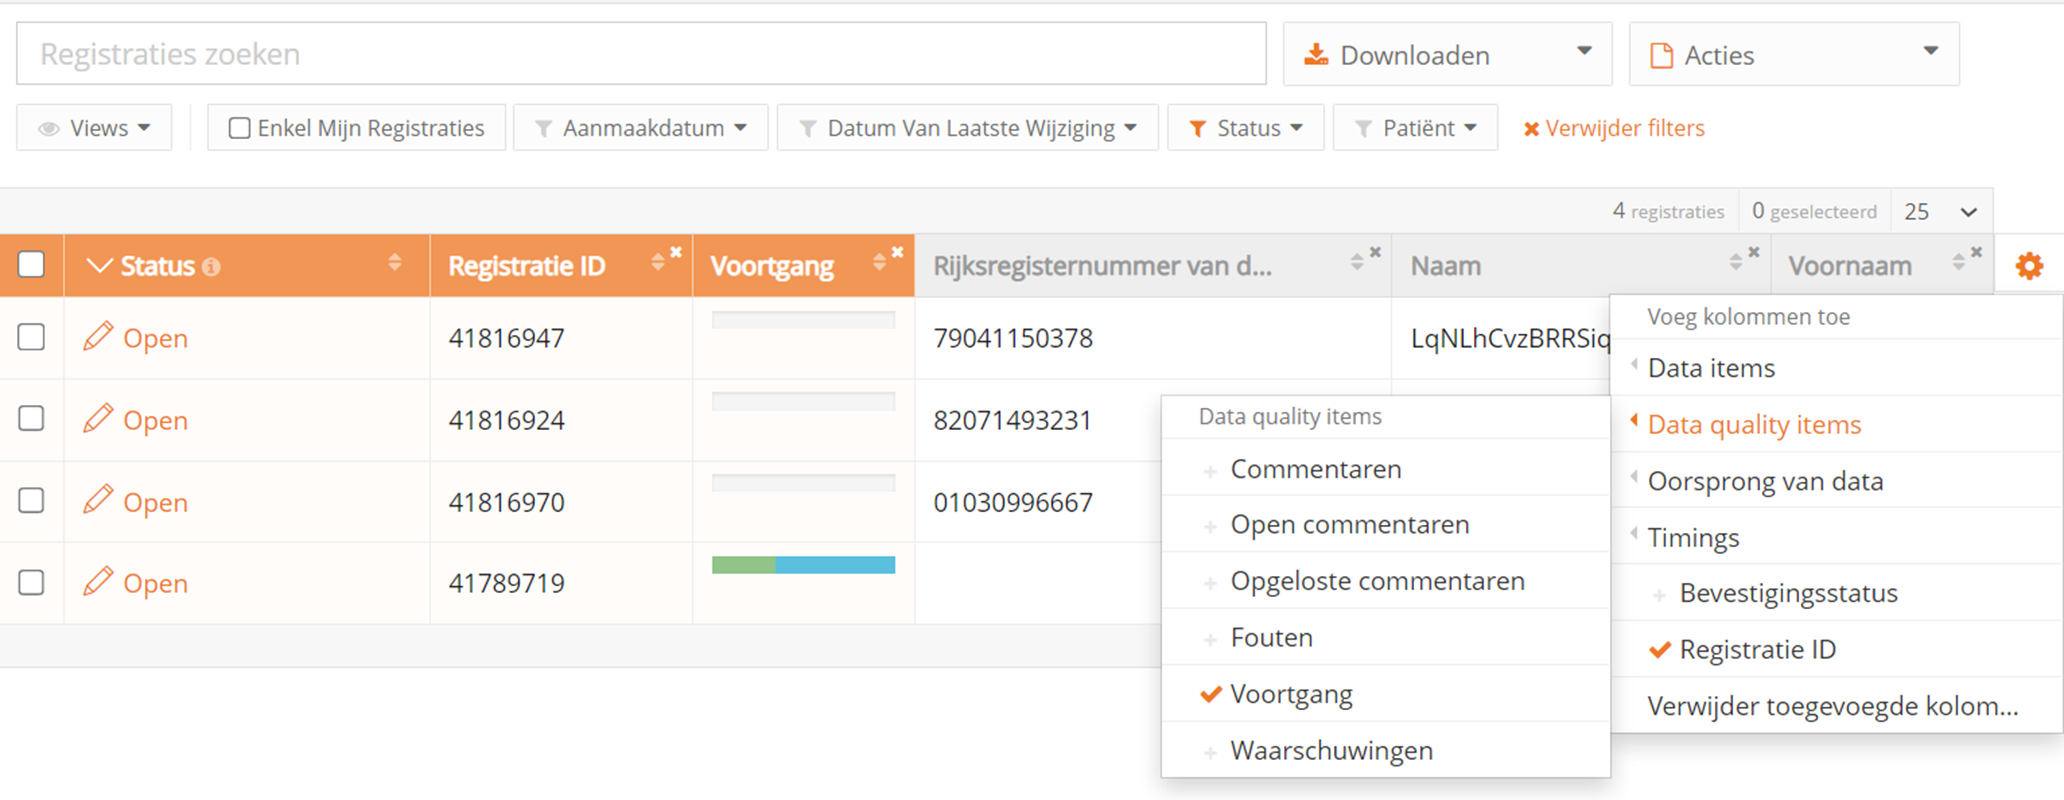Image resolution: width=2064 pixels, height=800 pixels.
Task: Click the Status column info icon
Action: [x=211, y=267]
